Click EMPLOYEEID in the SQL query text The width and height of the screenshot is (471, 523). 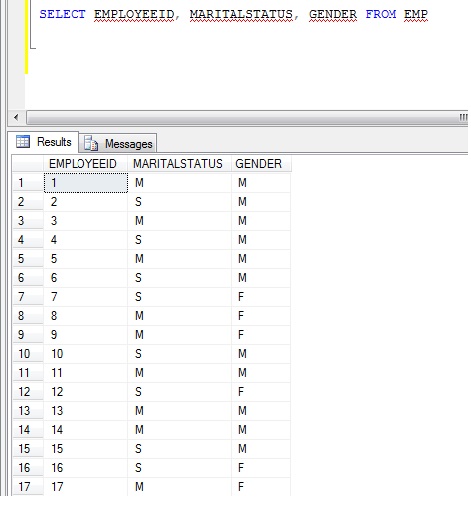click(x=134, y=14)
